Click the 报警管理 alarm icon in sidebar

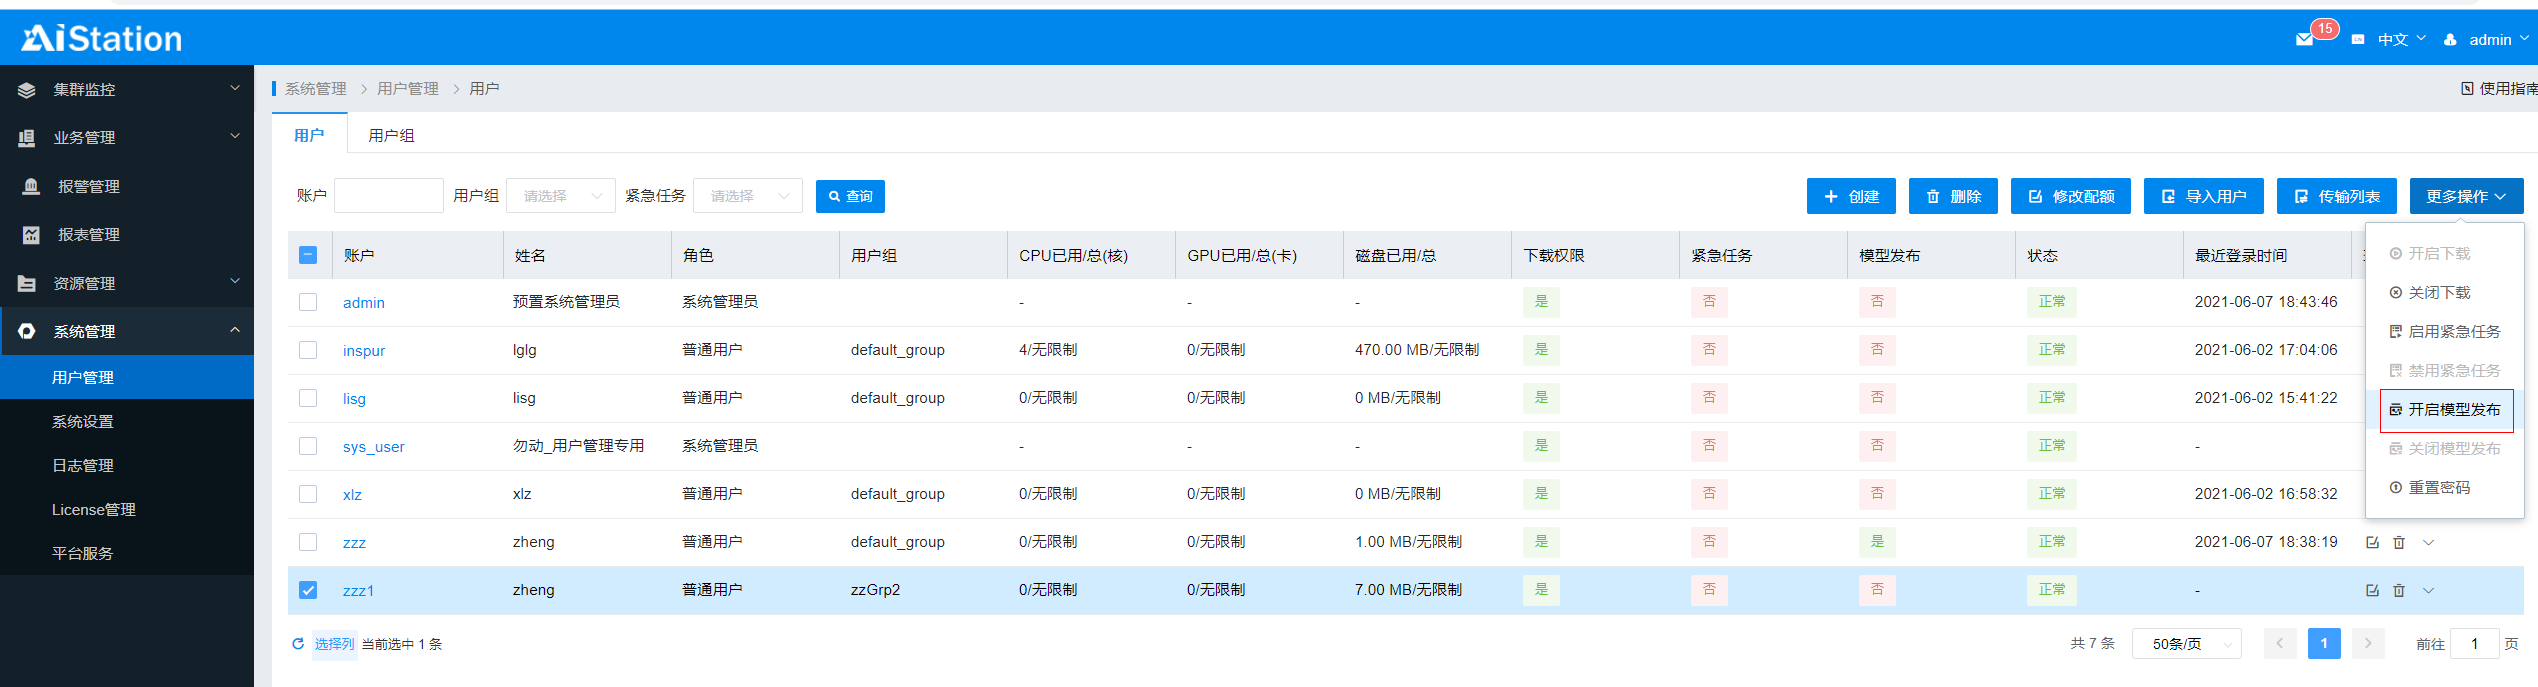tap(31, 186)
